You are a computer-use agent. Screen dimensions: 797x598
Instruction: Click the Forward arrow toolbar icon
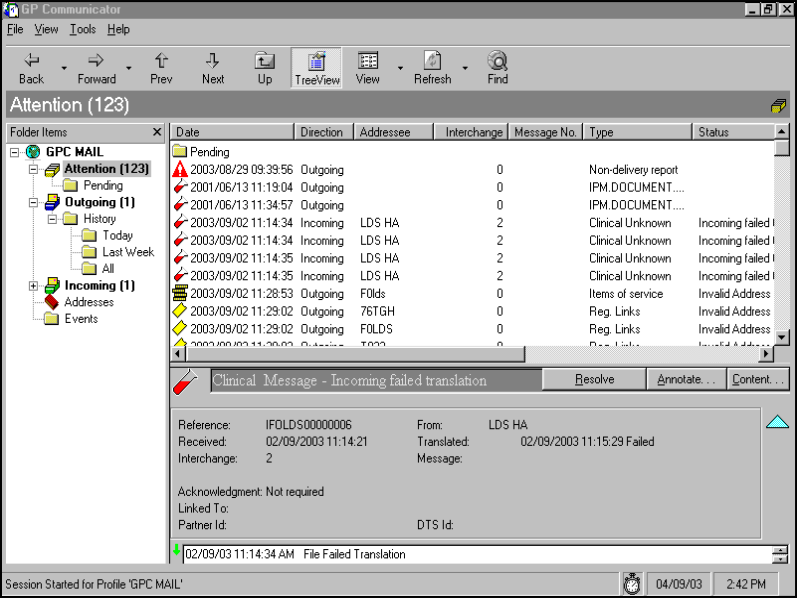pyautogui.click(x=96, y=61)
